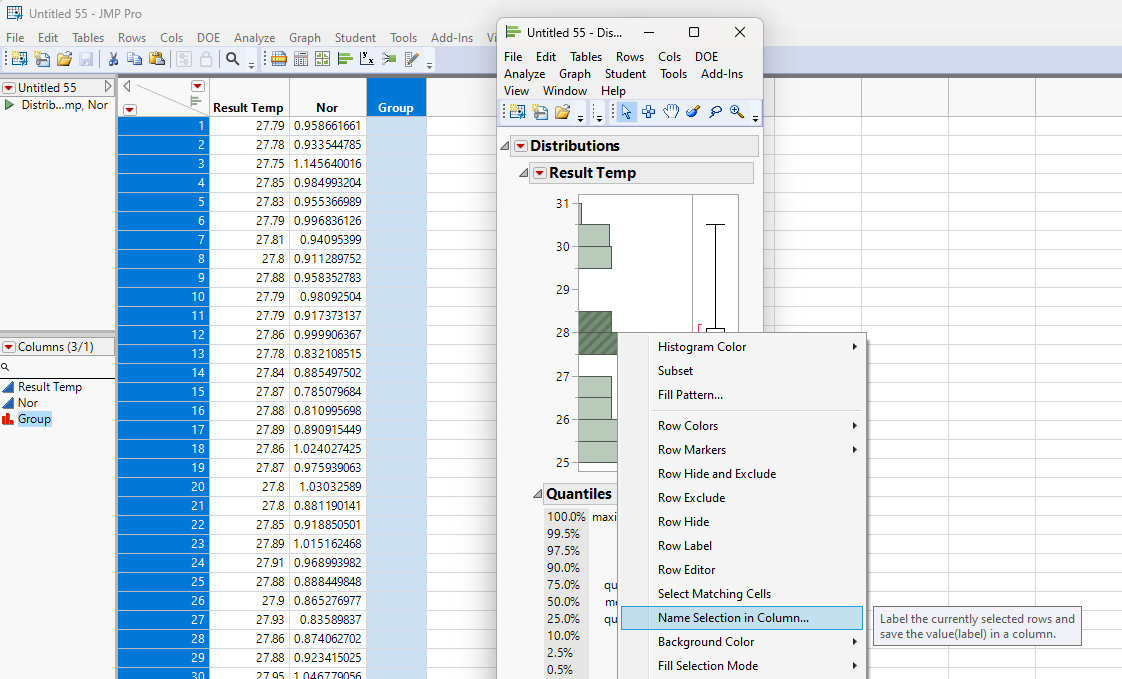Select the Brush tool in Distribution toolbar
Viewport: 1122px width, 679px height.
[x=693, y=112]
